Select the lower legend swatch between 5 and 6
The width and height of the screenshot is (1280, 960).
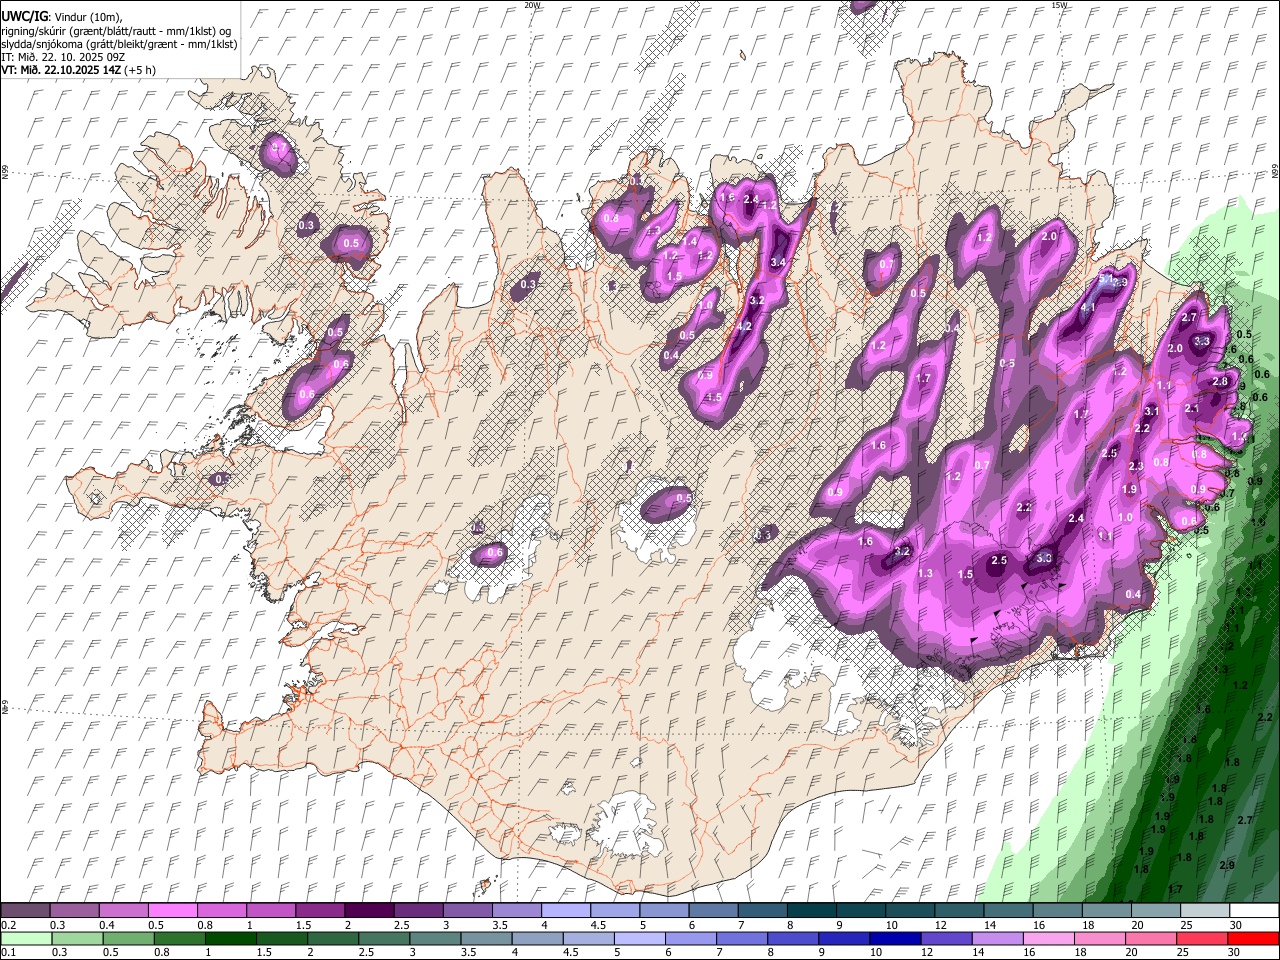tap(639, 938)
